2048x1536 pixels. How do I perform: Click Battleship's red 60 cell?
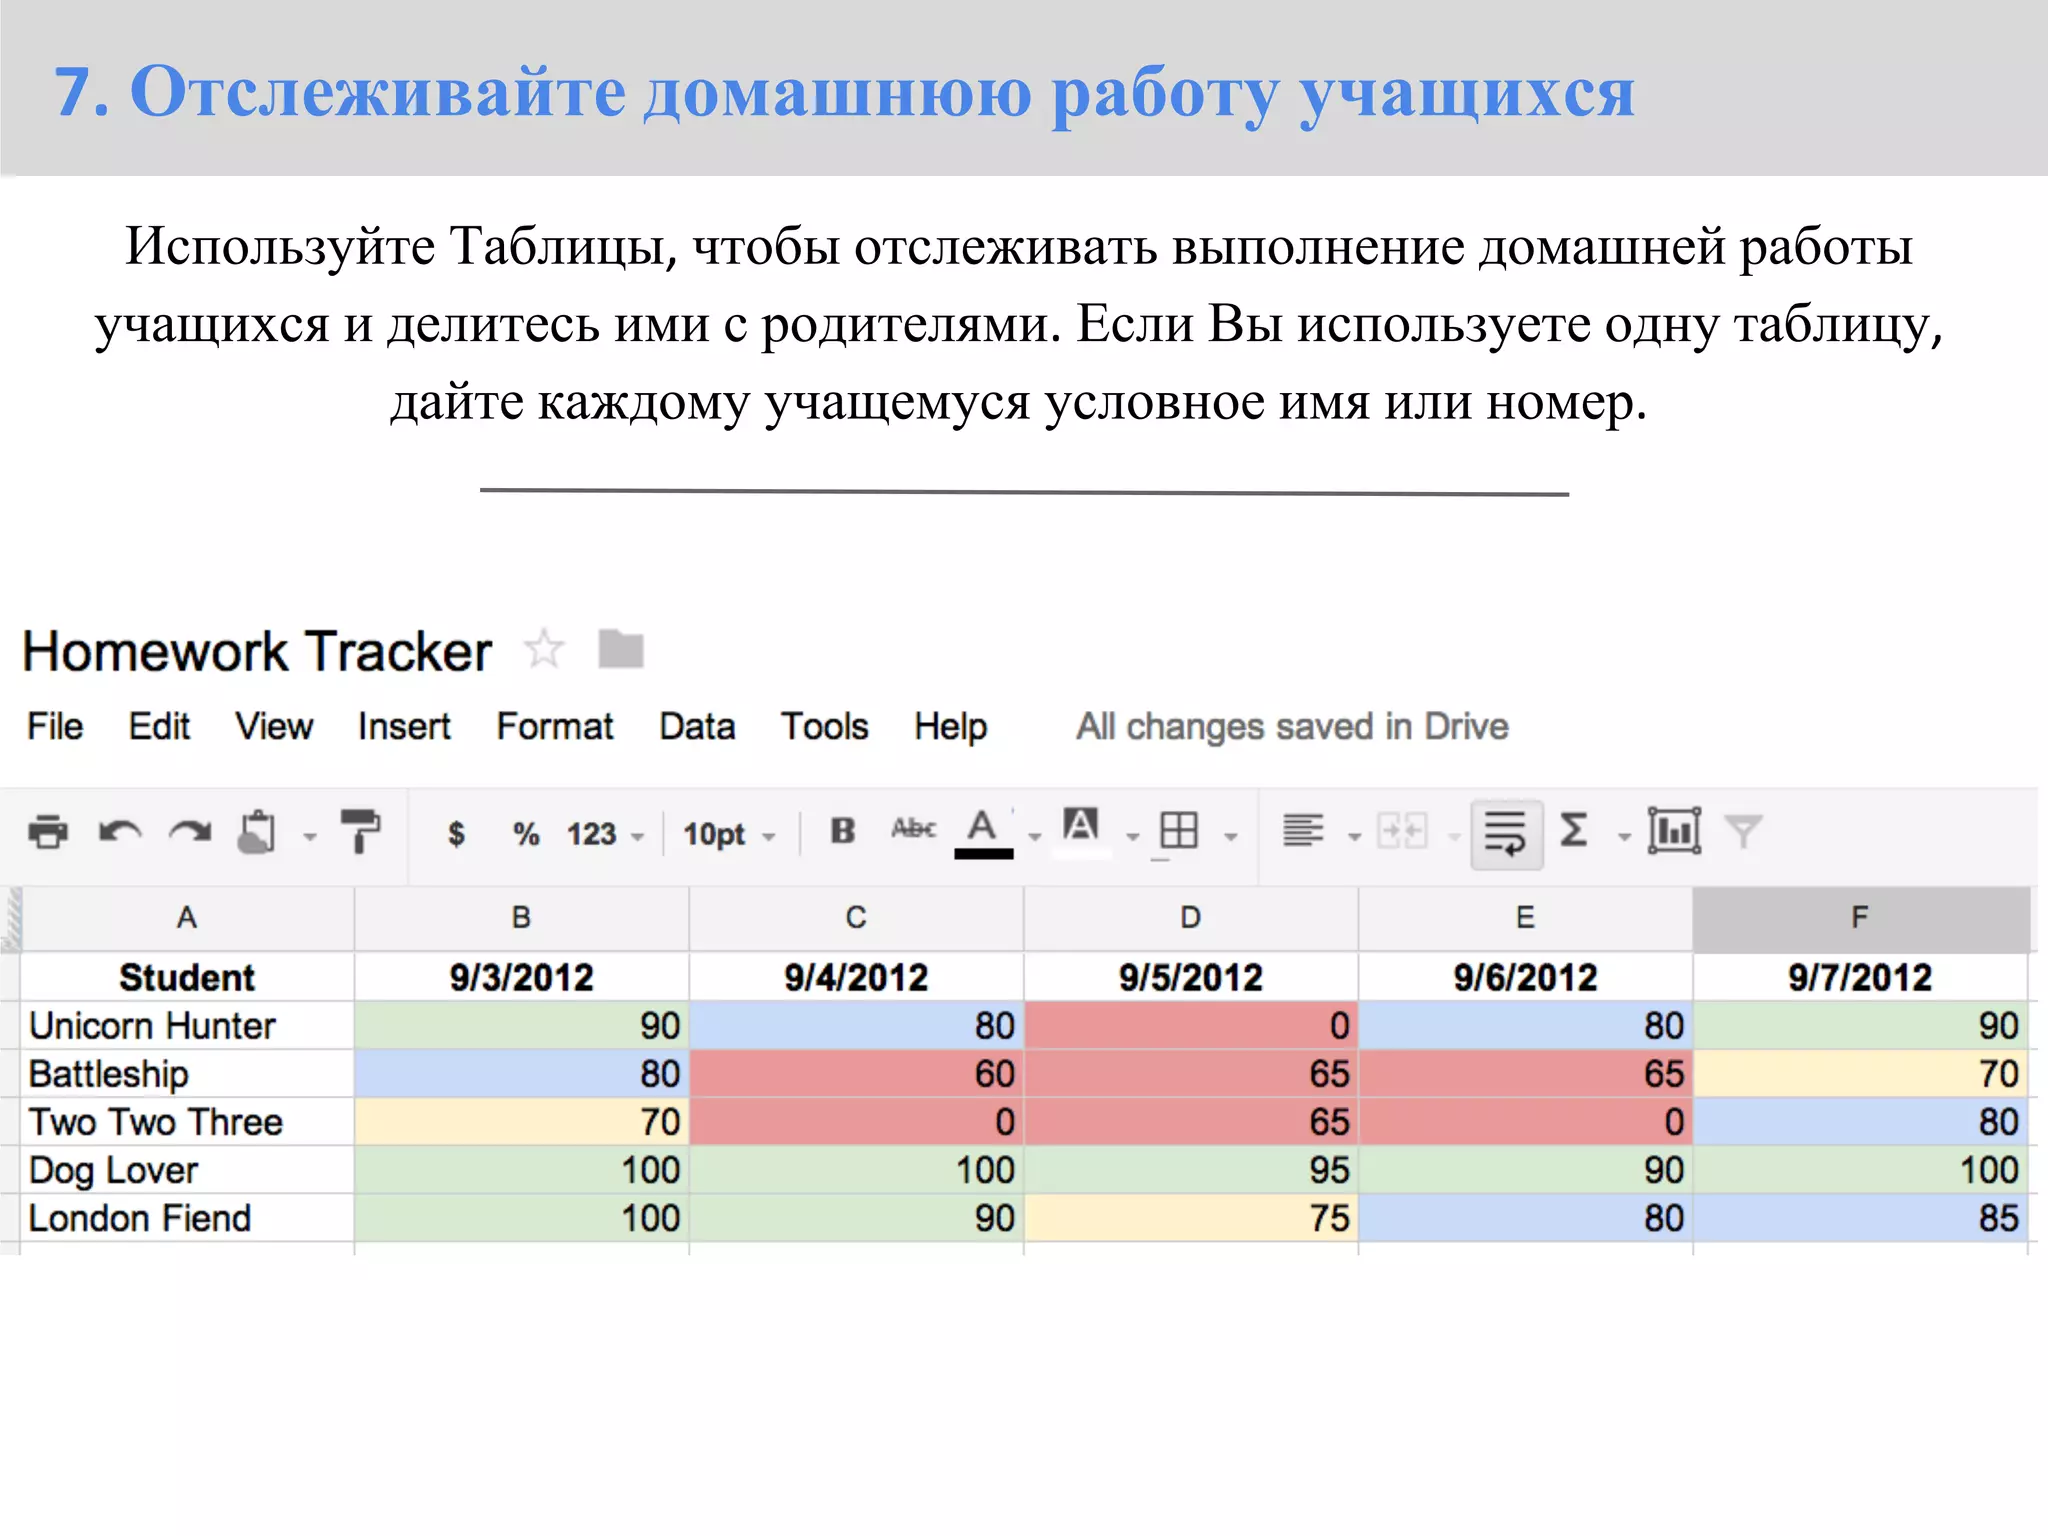tap(856, 1073)
